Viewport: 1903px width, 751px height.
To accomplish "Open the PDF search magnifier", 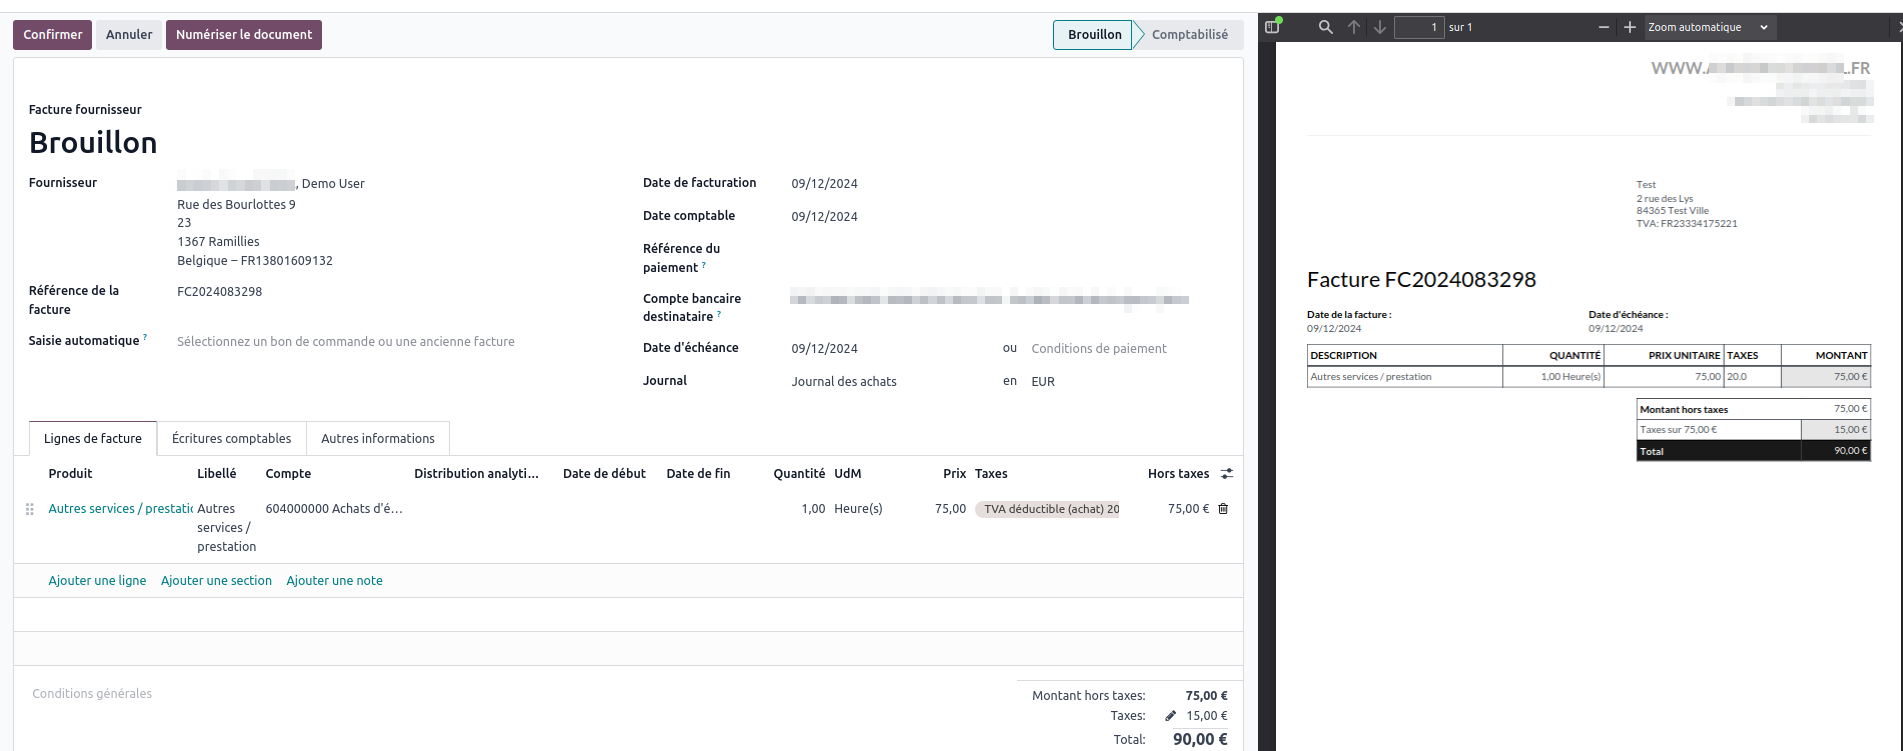I will pyautogui.click(x=1325, y=27).
